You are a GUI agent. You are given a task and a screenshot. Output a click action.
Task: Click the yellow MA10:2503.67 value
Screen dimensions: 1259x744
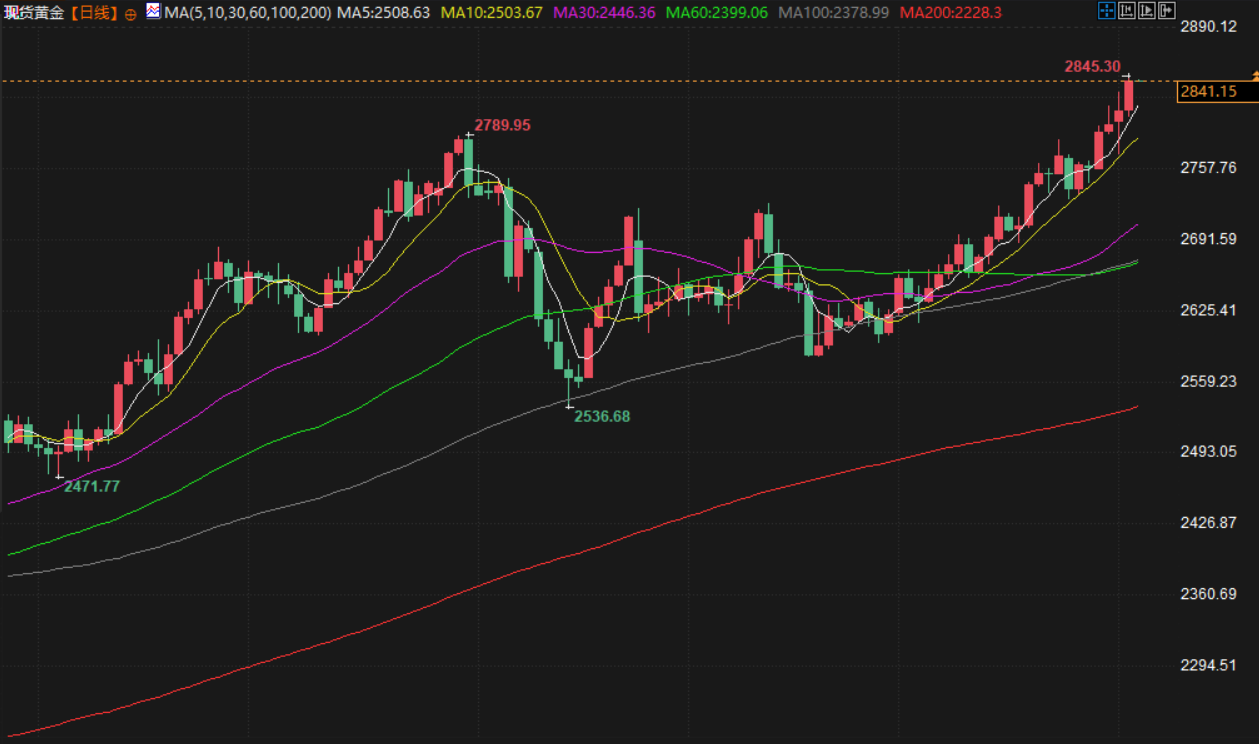pos(492,13)
